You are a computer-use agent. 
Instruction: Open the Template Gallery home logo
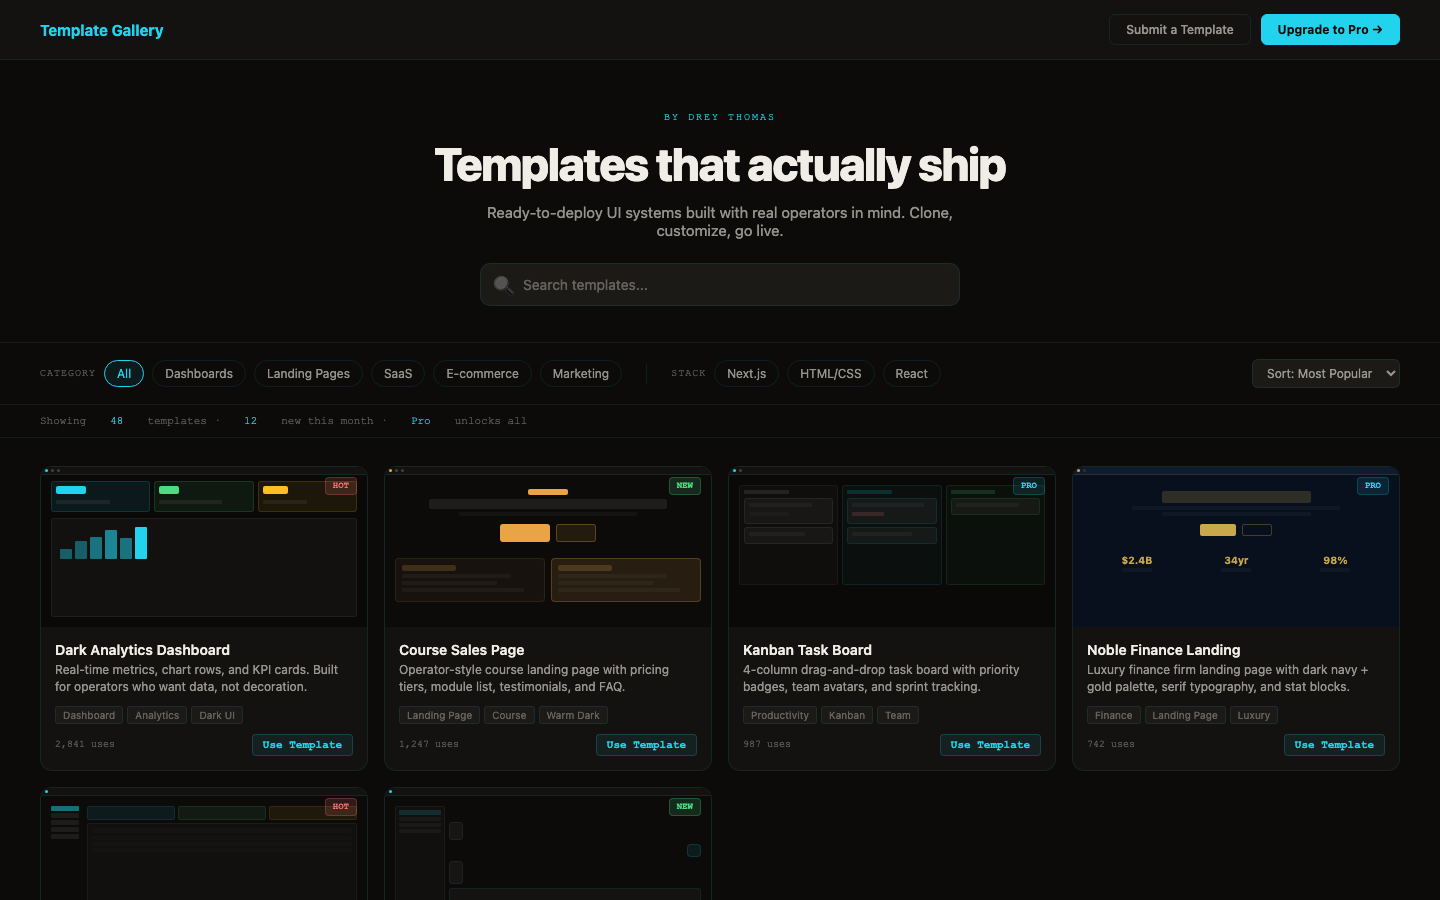[x=102, y=30]
